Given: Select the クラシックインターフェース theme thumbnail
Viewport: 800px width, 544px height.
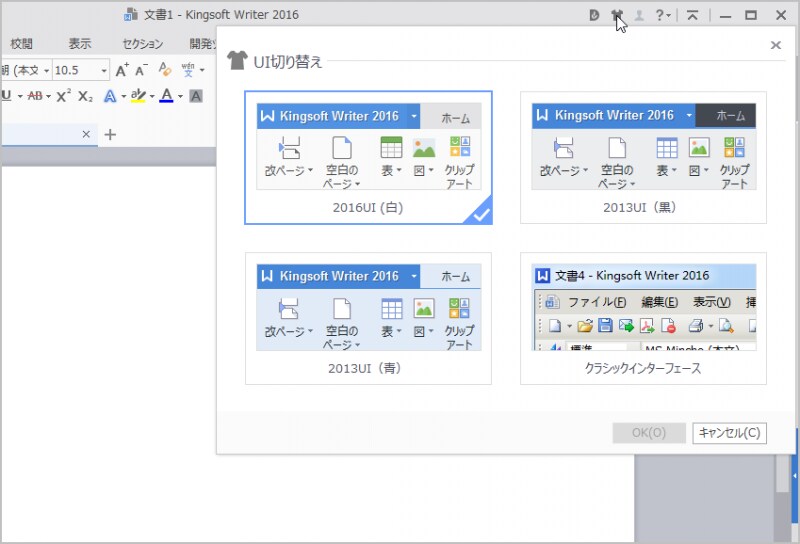Looking at the screenshot, I should (643, 318).
